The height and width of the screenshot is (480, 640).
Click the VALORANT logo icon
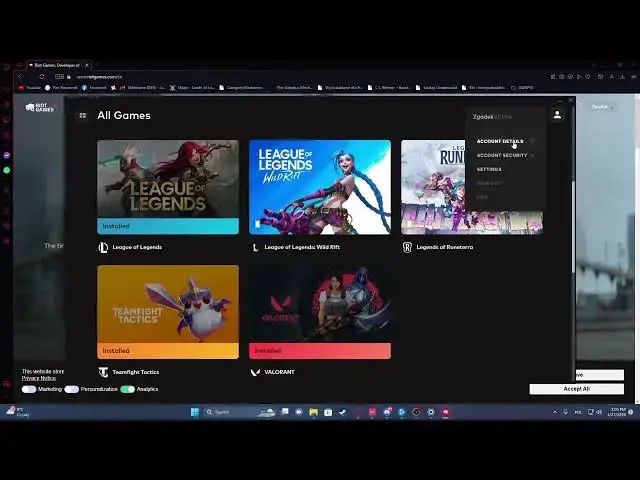pyautogui.click(x=255, y=372)
